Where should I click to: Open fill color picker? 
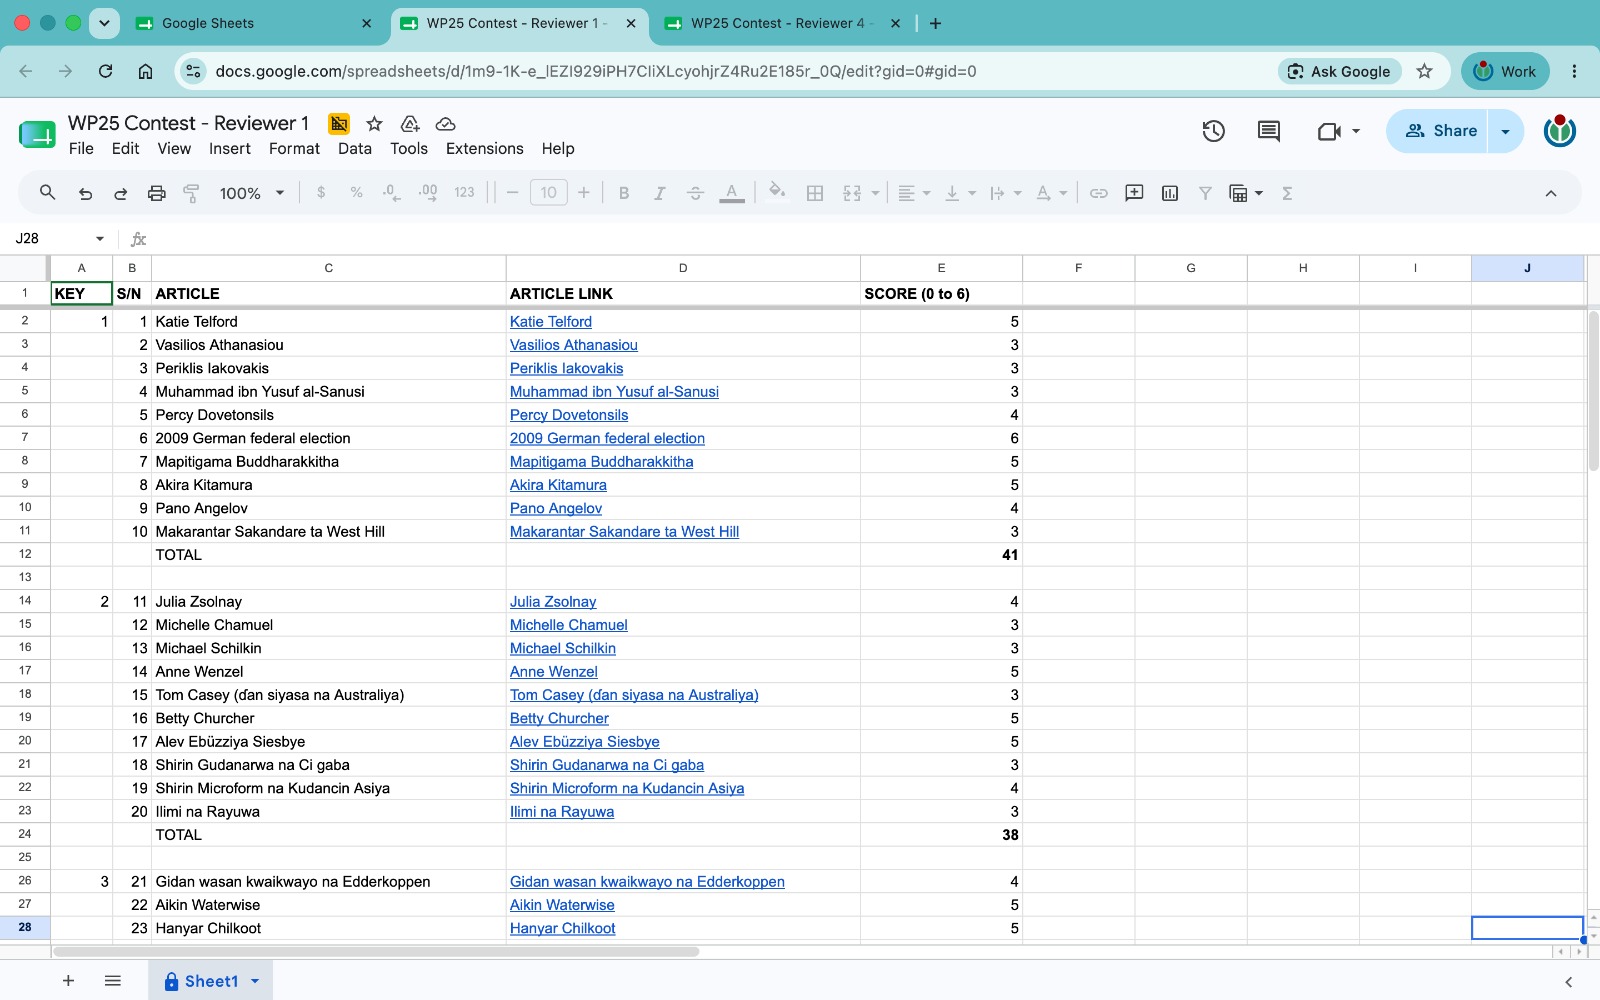[777, 192]
